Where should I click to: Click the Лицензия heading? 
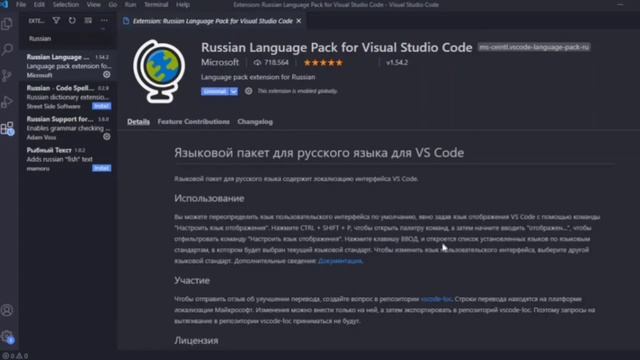tap(196, 340)
